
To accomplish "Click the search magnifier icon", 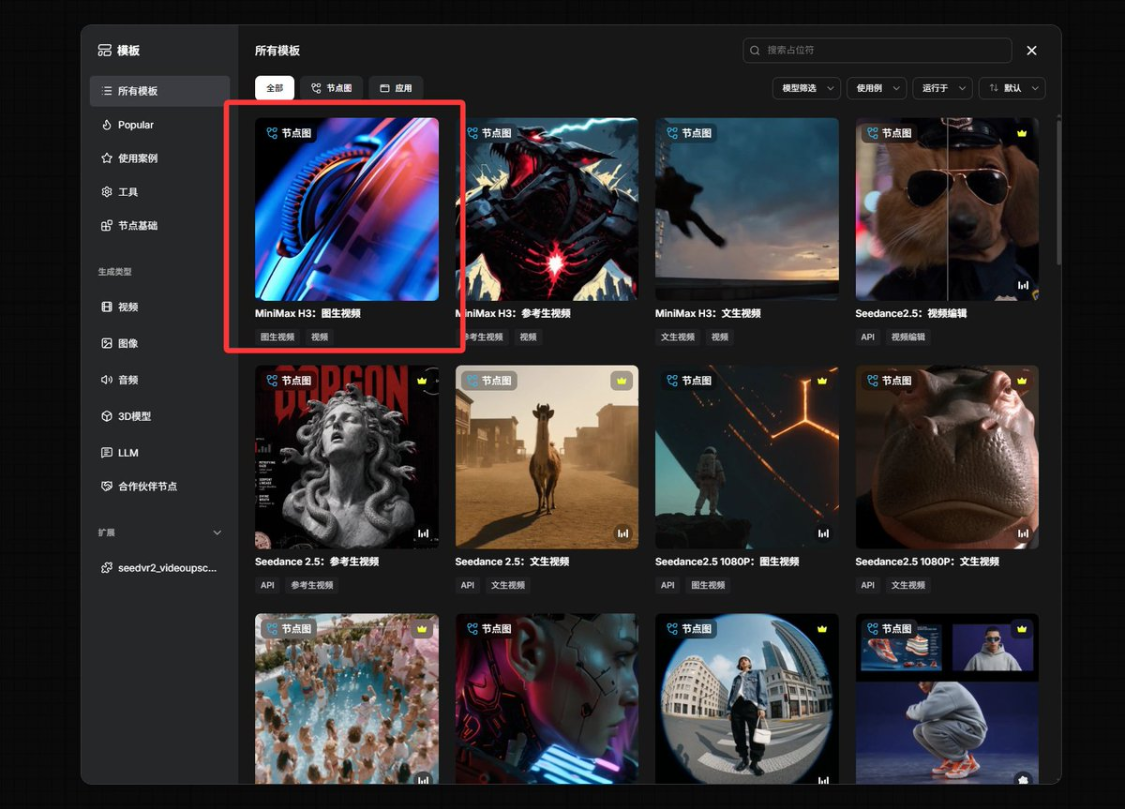I will click(x=755, y=50).
